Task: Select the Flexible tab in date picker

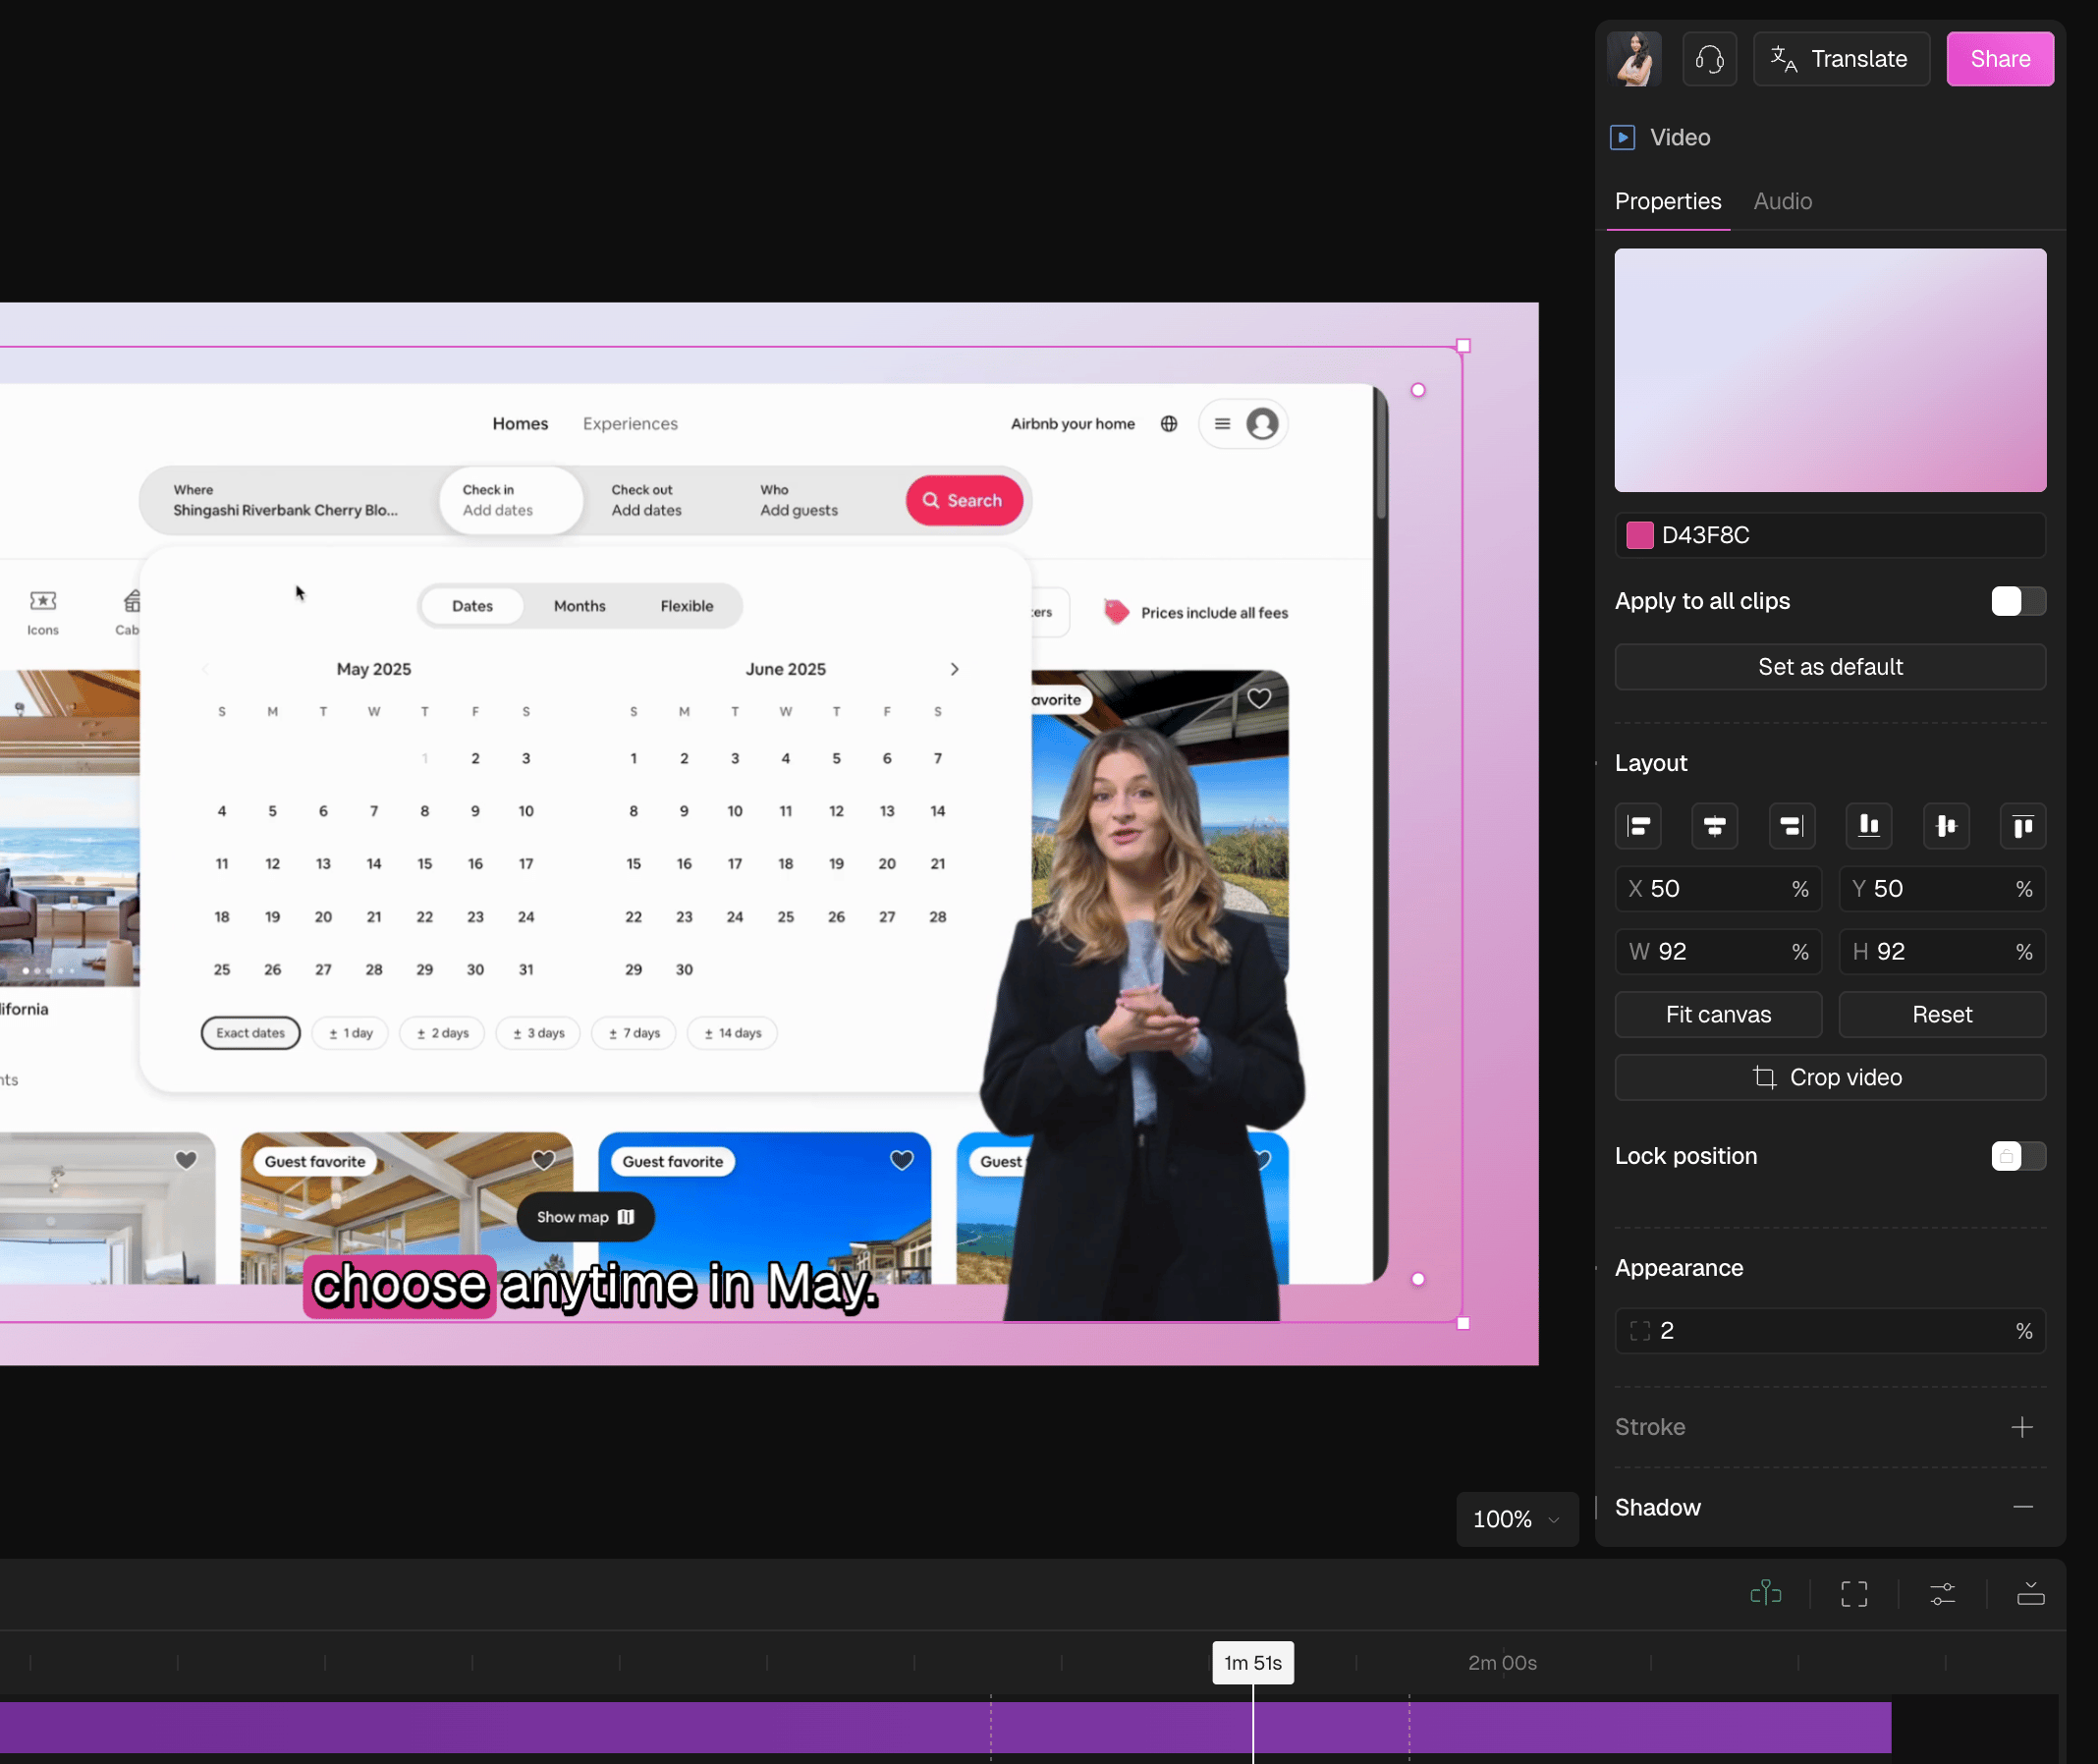Action: point(686,606)
